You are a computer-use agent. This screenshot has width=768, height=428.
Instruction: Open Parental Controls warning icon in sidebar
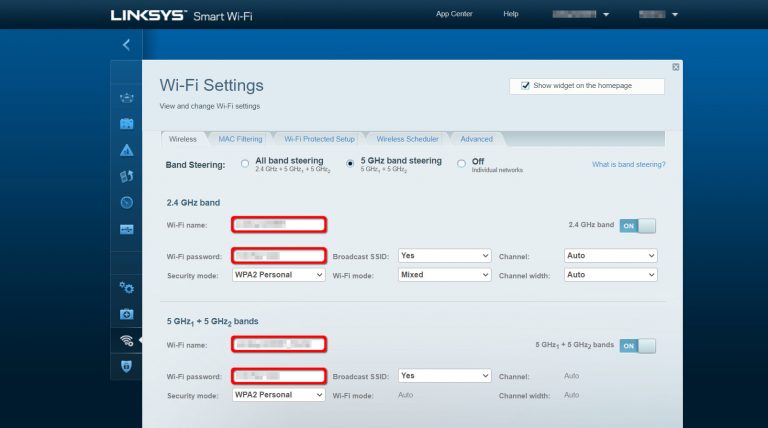click(x=126, y=150)
